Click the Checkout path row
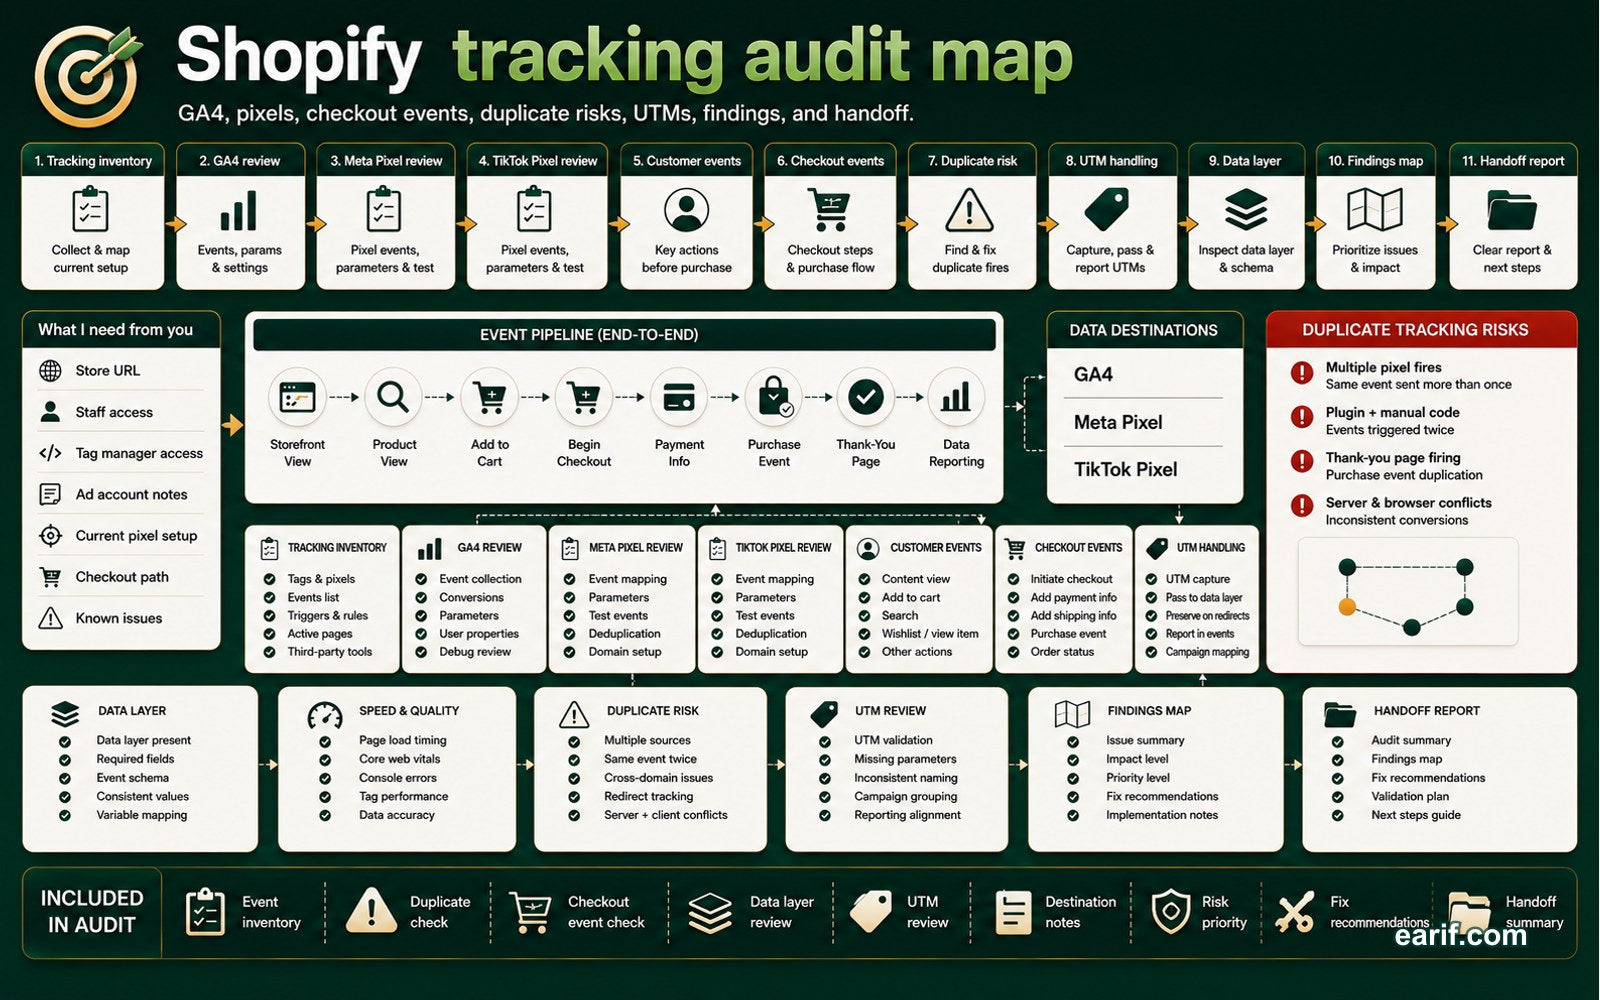 pos(120,577)
